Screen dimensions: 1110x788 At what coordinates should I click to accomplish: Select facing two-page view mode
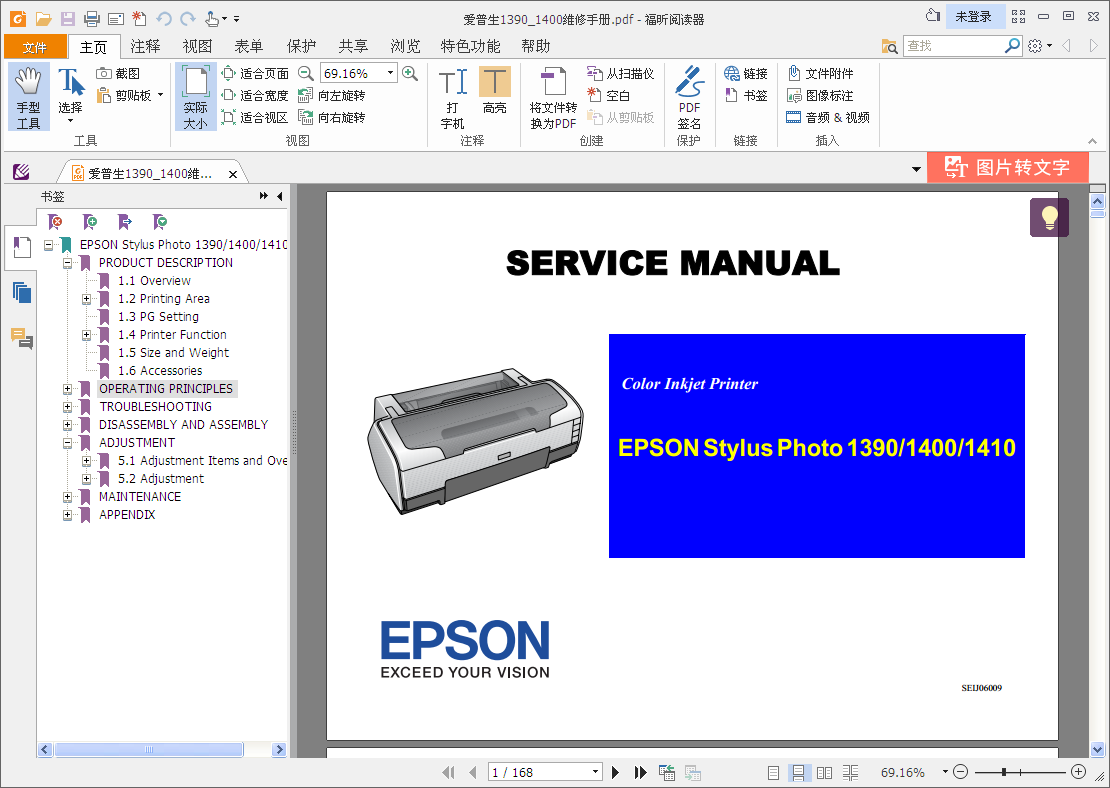click(x=825, y=772)
